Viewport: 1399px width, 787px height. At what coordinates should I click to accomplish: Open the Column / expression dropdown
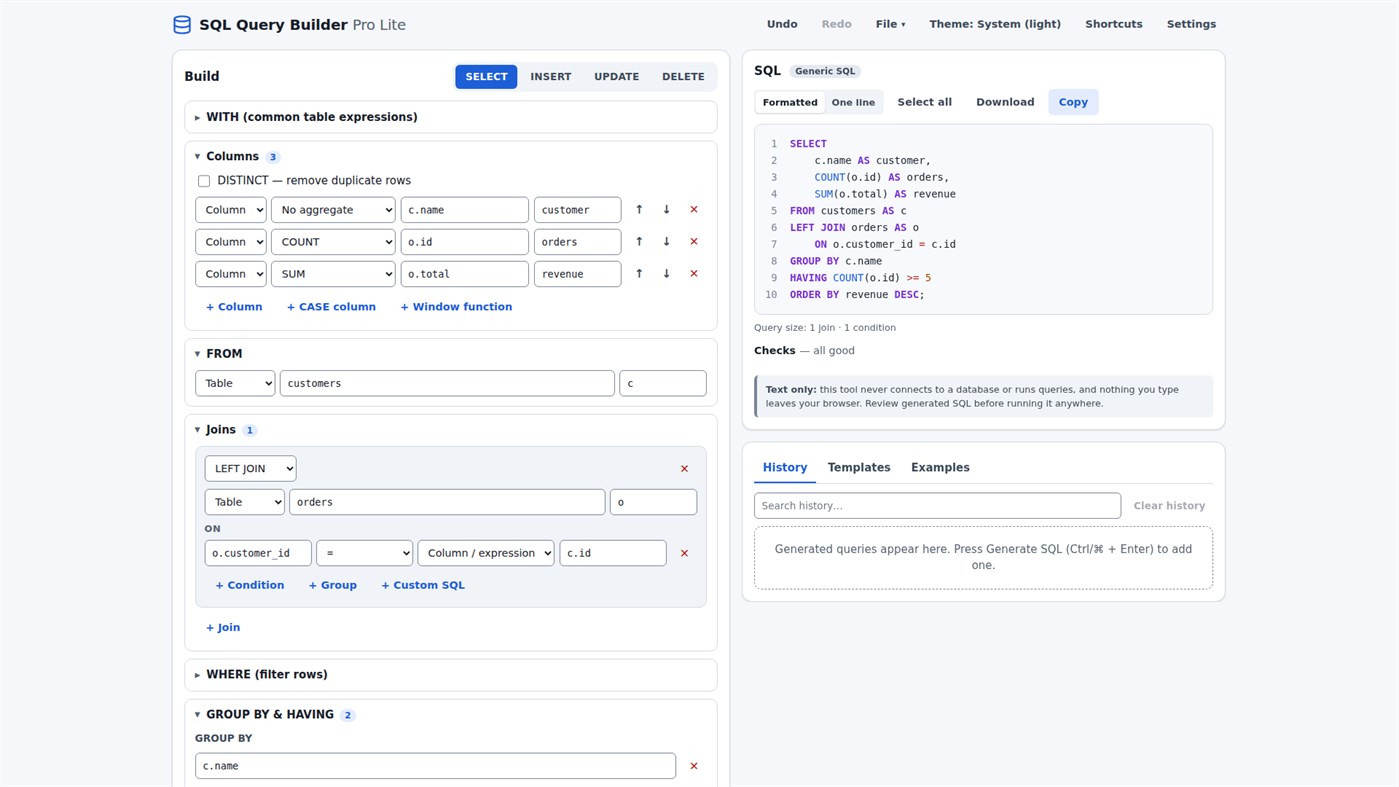(x=486, y=553)
